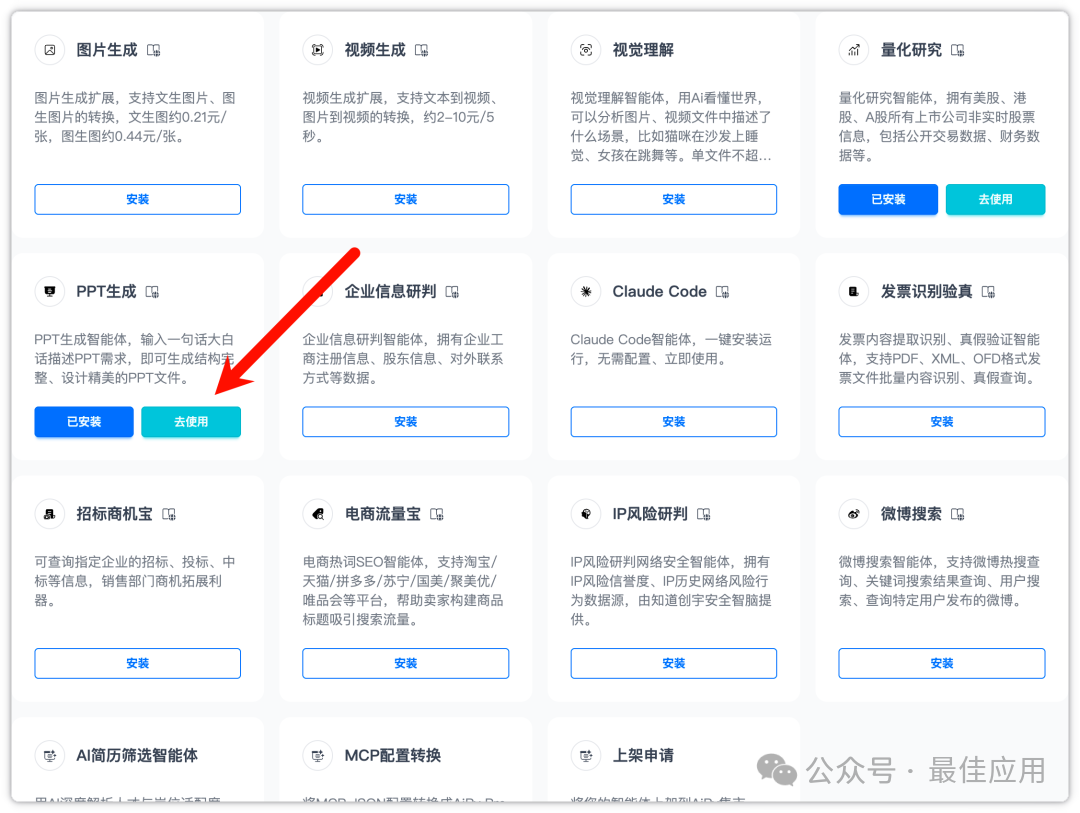
Task: Click the 微博搜索 Weibo icon
Action: (853, 514)
